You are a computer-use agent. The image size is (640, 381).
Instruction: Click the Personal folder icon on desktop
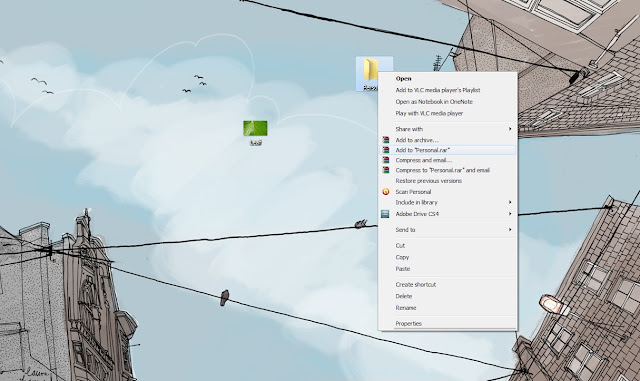[371, 69]
